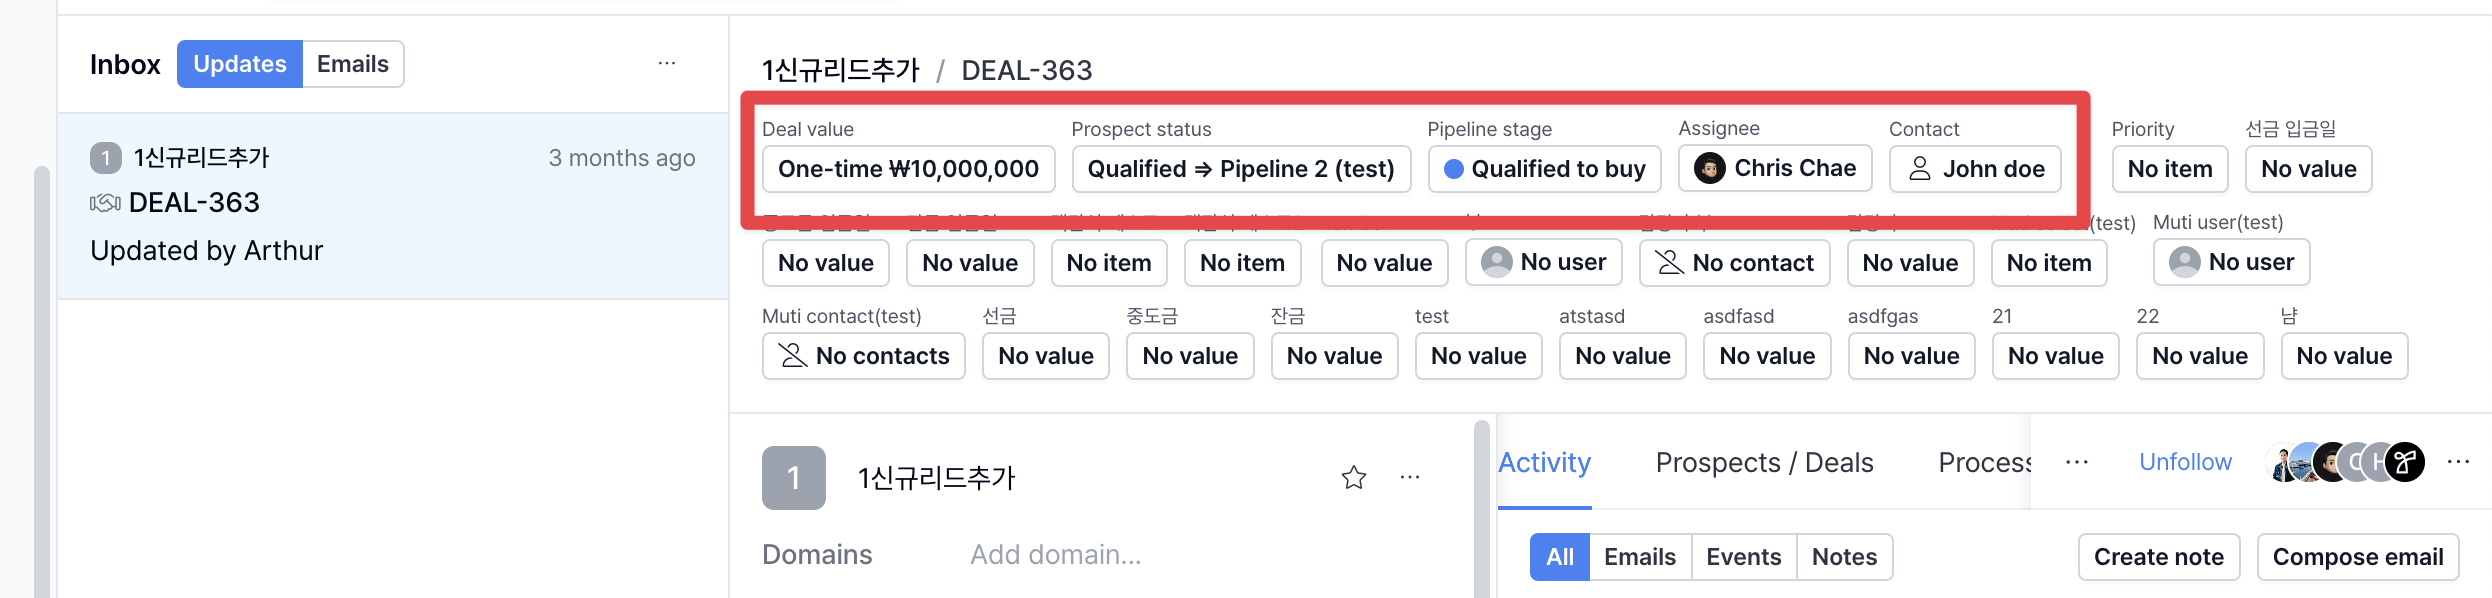Click the 'No user' avatar placeholder for Muti user(test)

[x=2184, y=261]
